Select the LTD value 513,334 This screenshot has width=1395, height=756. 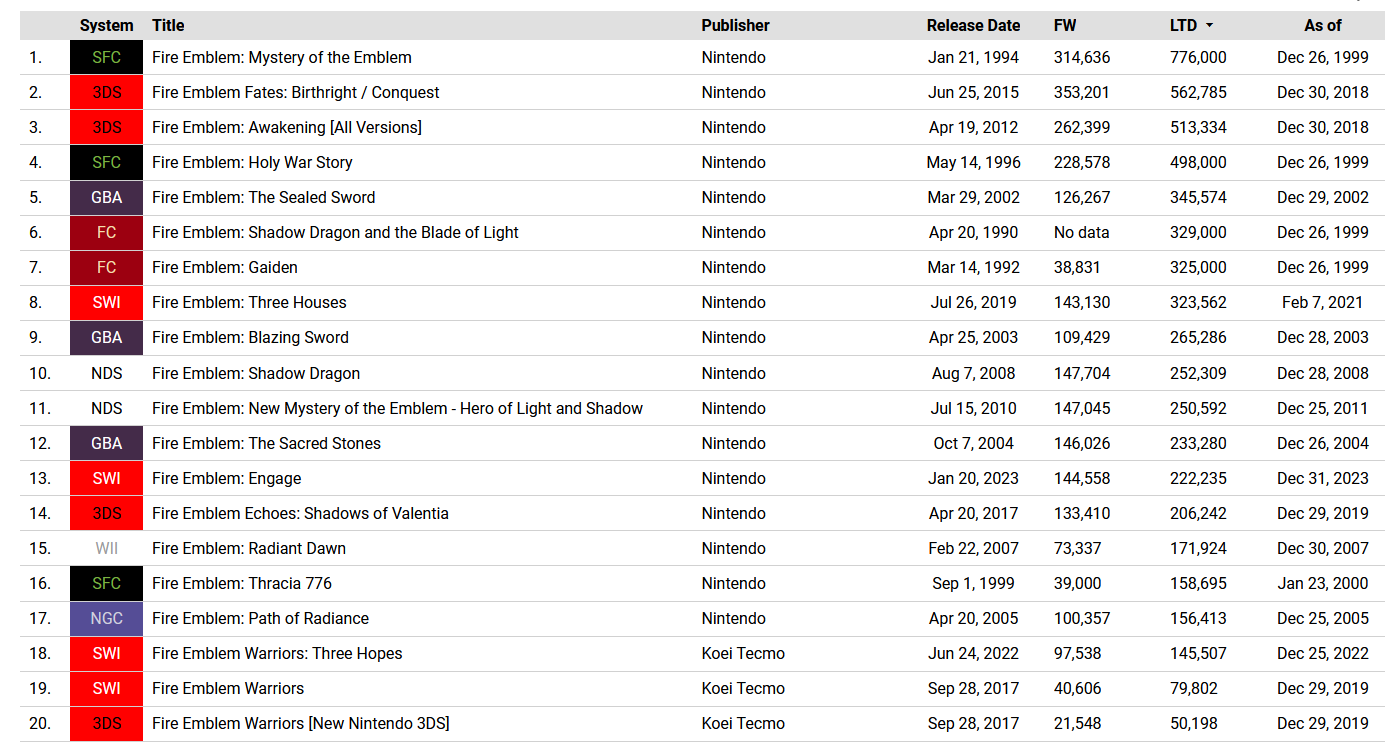tap(1198, 128)
